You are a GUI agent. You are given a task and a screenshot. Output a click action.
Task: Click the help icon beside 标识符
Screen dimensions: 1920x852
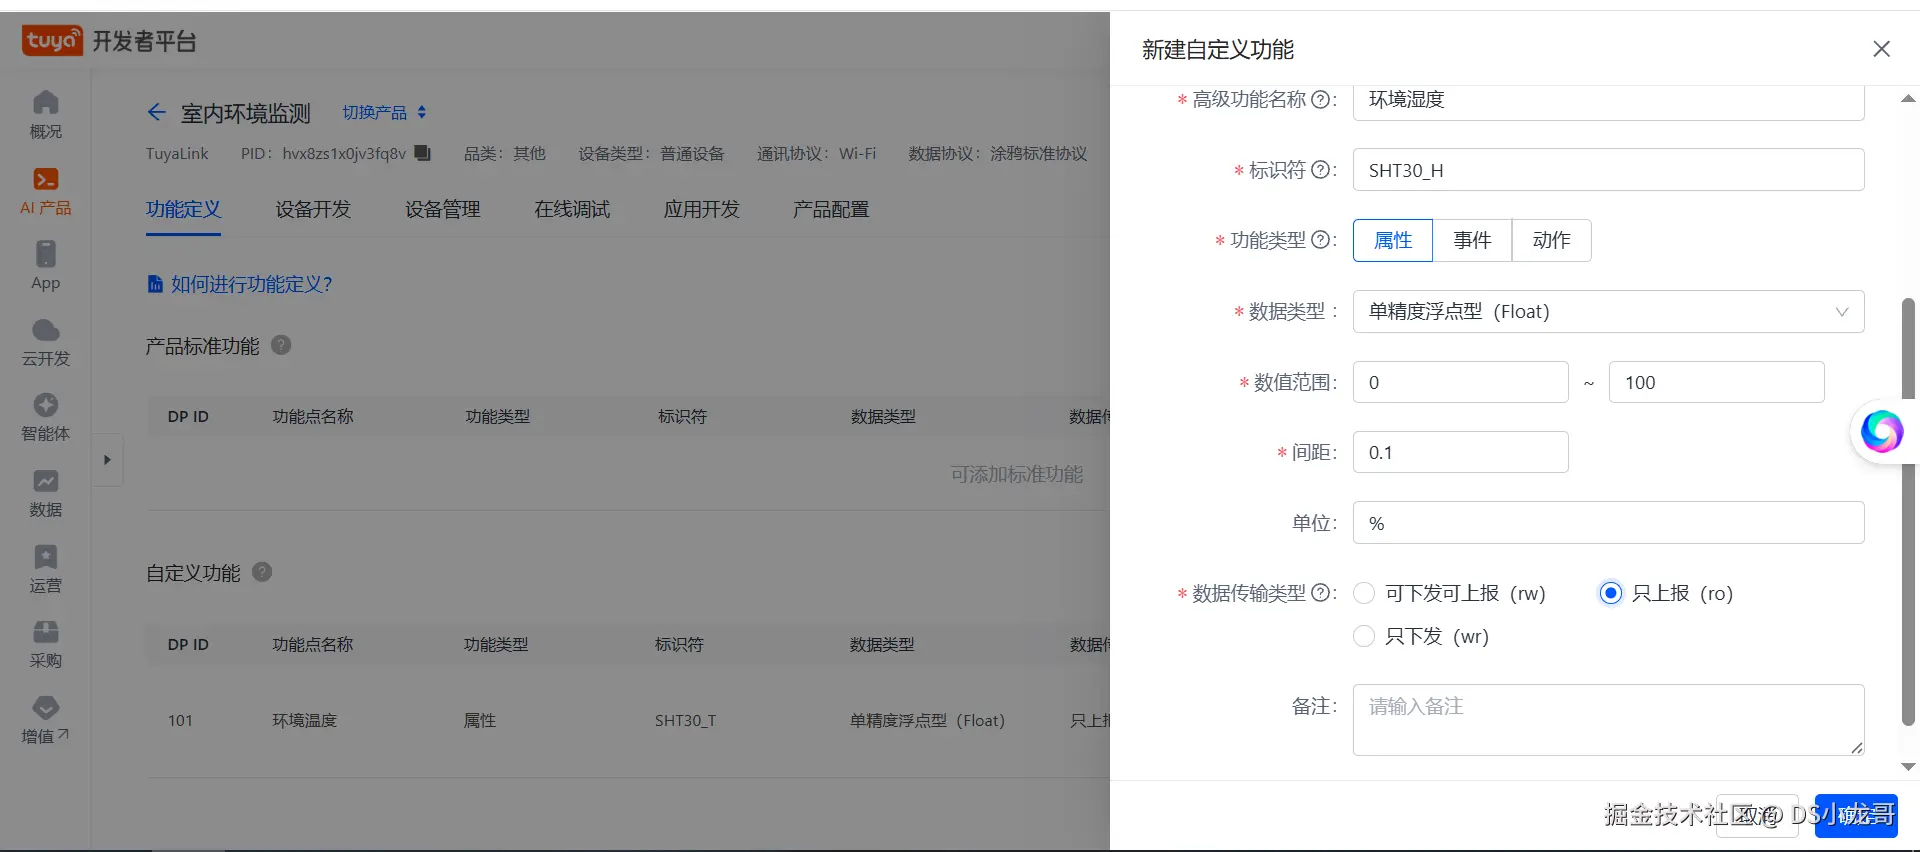coord(1320,170)
